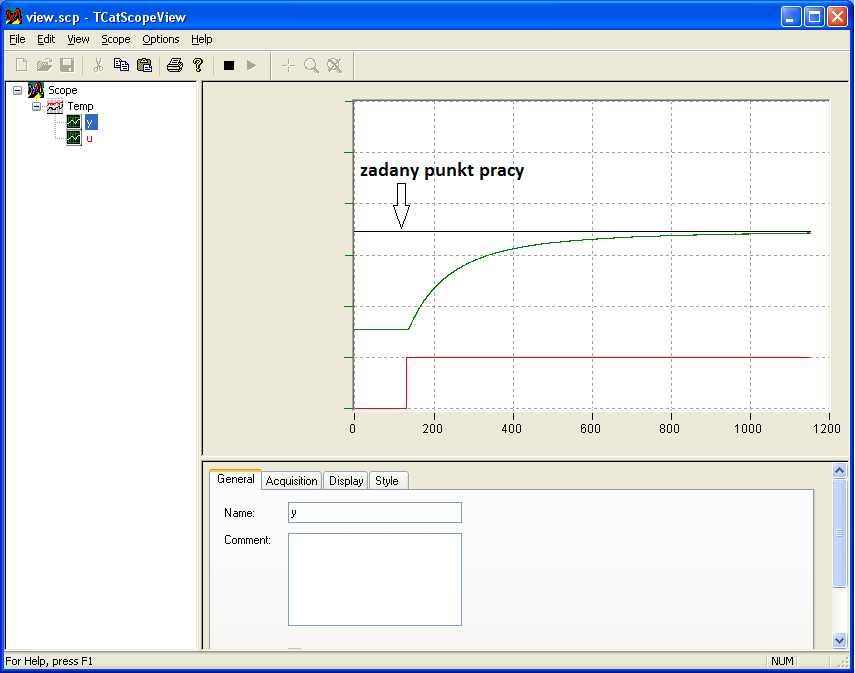Click the New document toolbar icon
The width and height of the screenshot is (855, 673).
(22, 65)
